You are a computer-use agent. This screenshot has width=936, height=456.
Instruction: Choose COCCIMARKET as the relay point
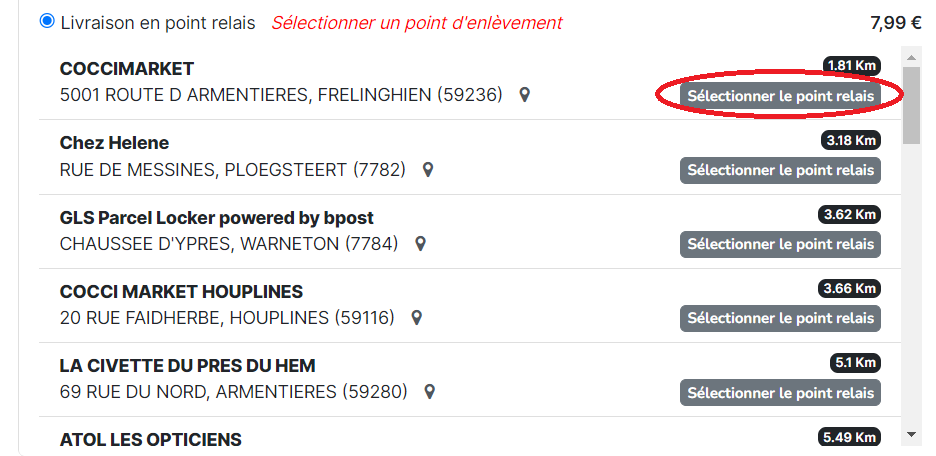click(x=780, y=96)
